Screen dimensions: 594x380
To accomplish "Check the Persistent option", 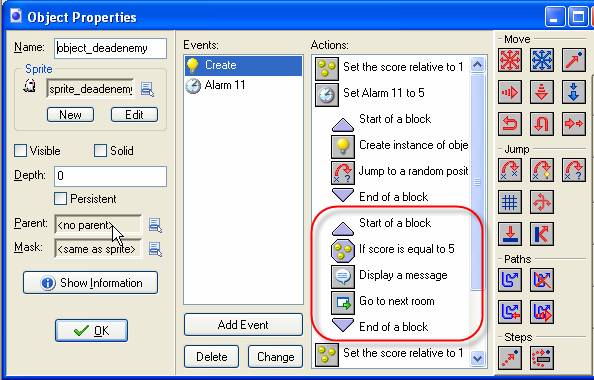I will [61, 199].
